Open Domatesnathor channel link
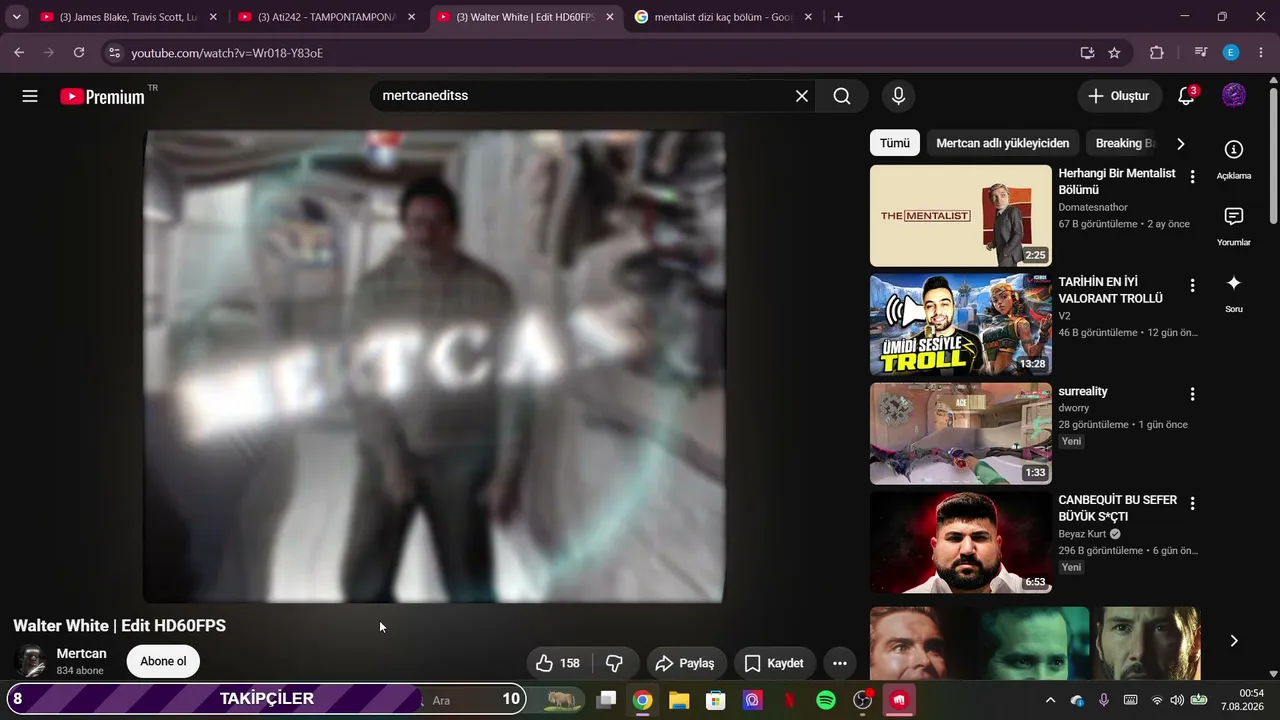Image resolution: width=1280 pixels, height=720 pixels. coord(1093,207)
